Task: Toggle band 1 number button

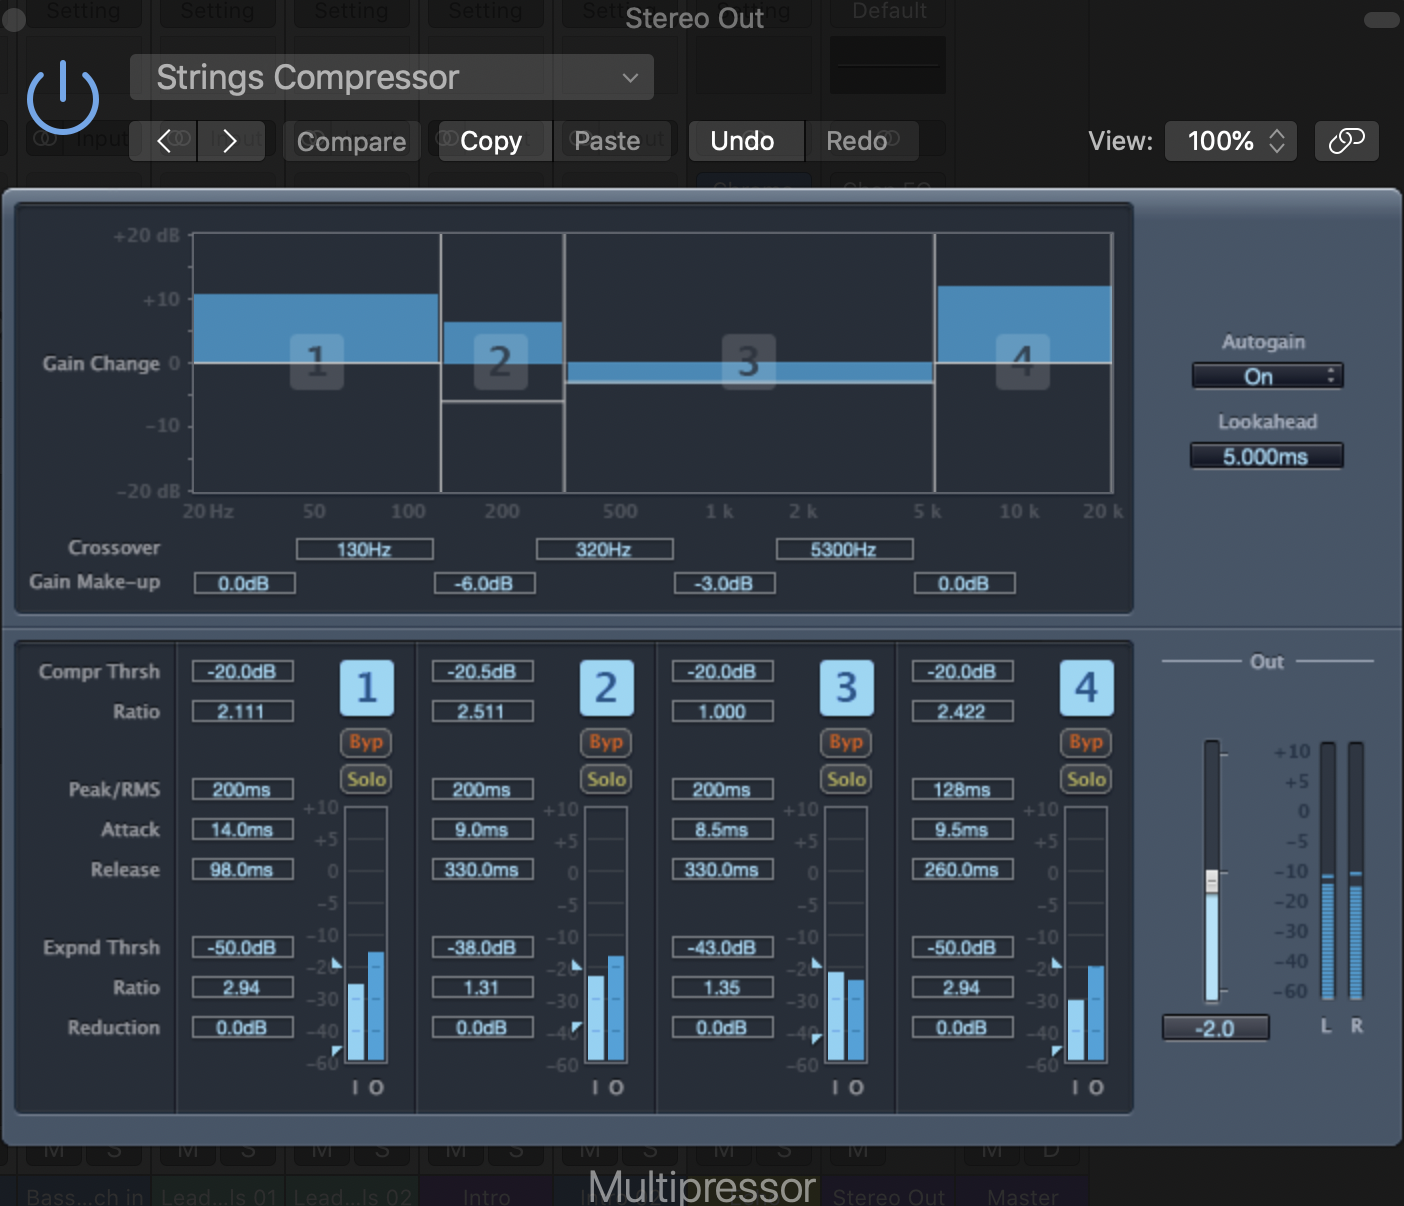Action: point(367,688)
